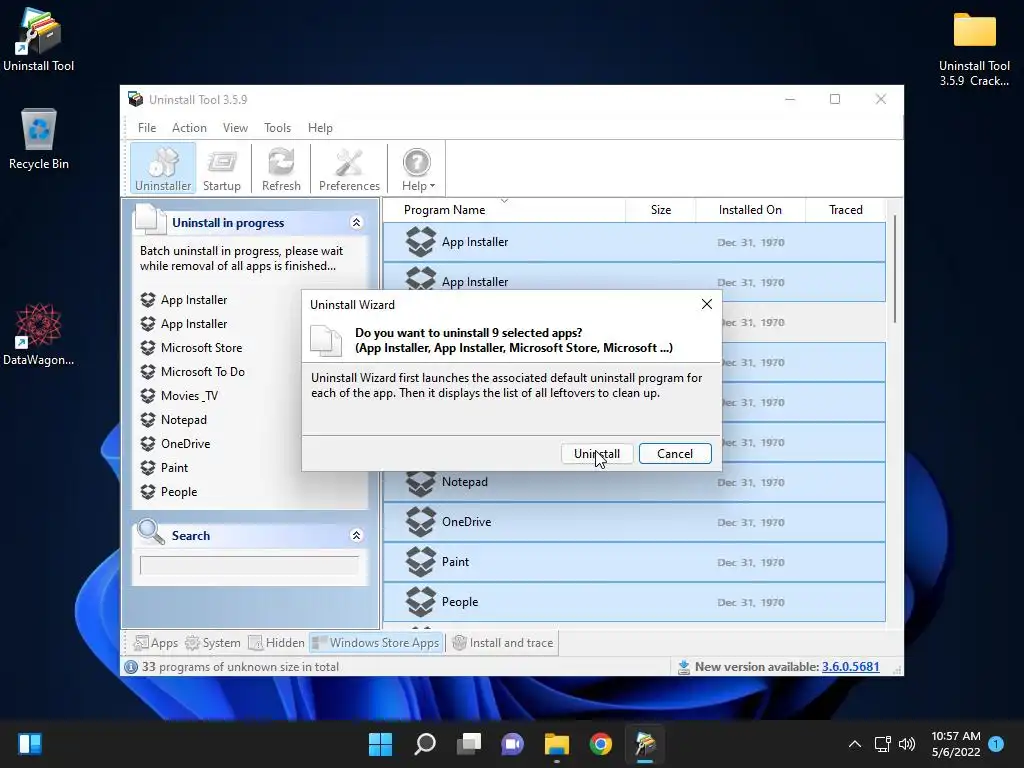
Task: Switch to Windows Store Apps tab
Action: 376,643
